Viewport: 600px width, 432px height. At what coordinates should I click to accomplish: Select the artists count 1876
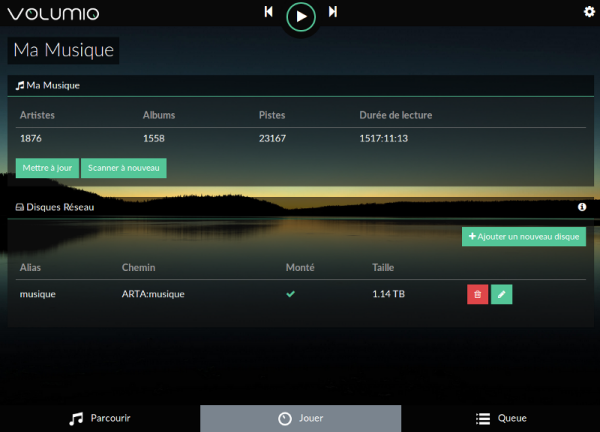click(31, 139)
